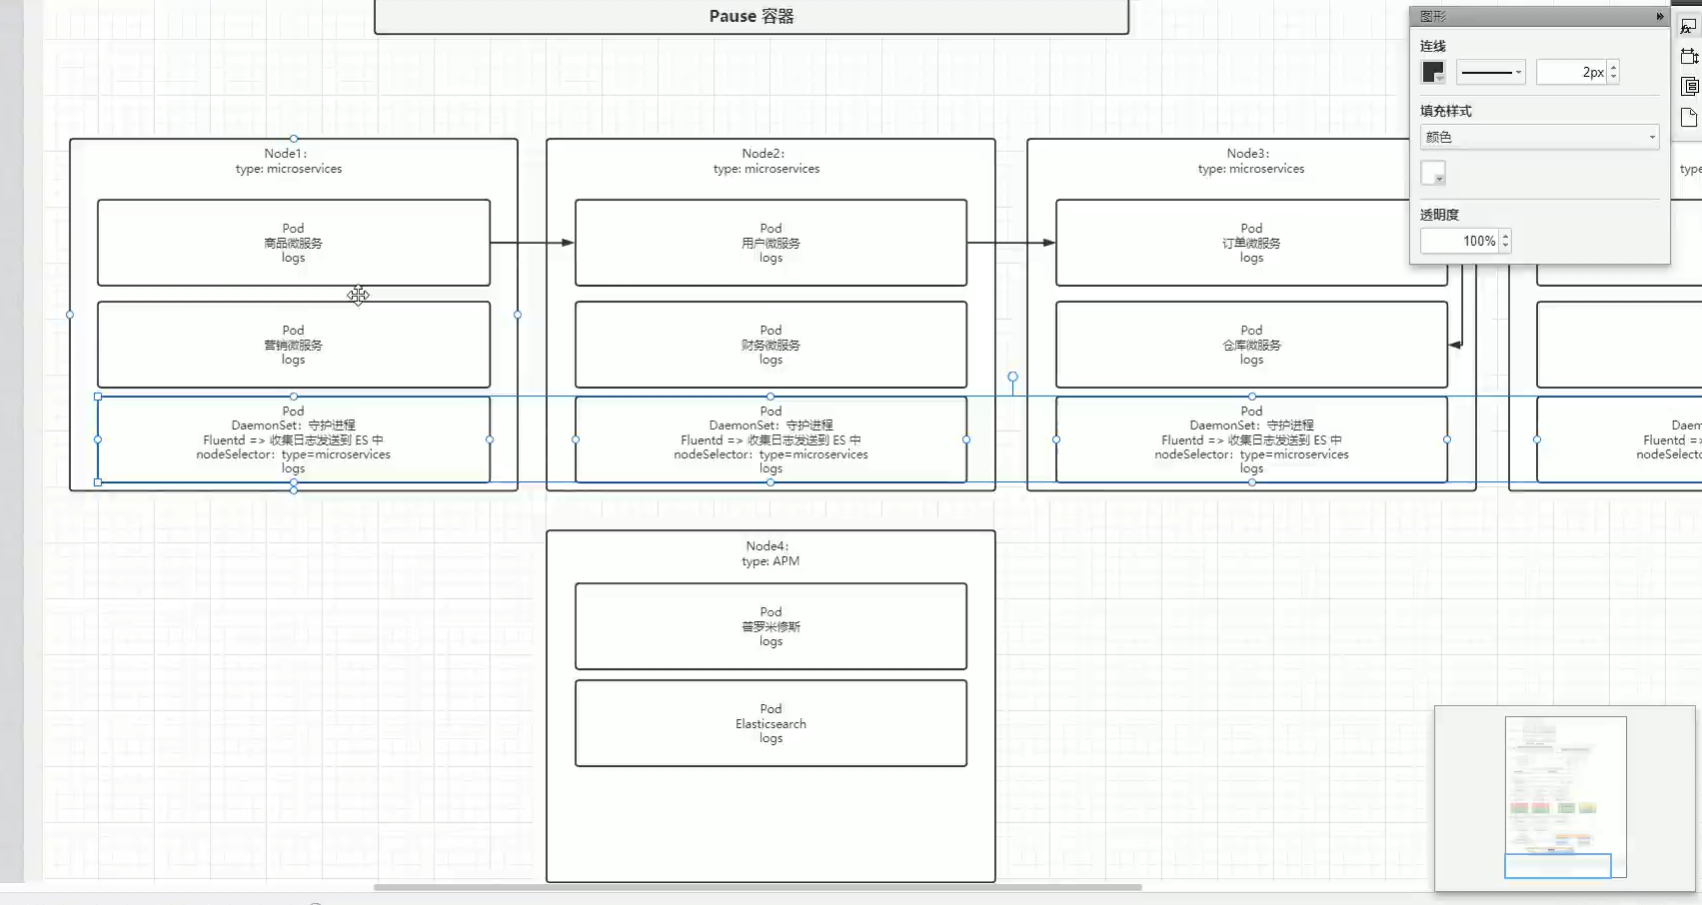Select the Node2 type: microservices label
This screenshot has height=905, width=1702.
(x=766, y=161)
